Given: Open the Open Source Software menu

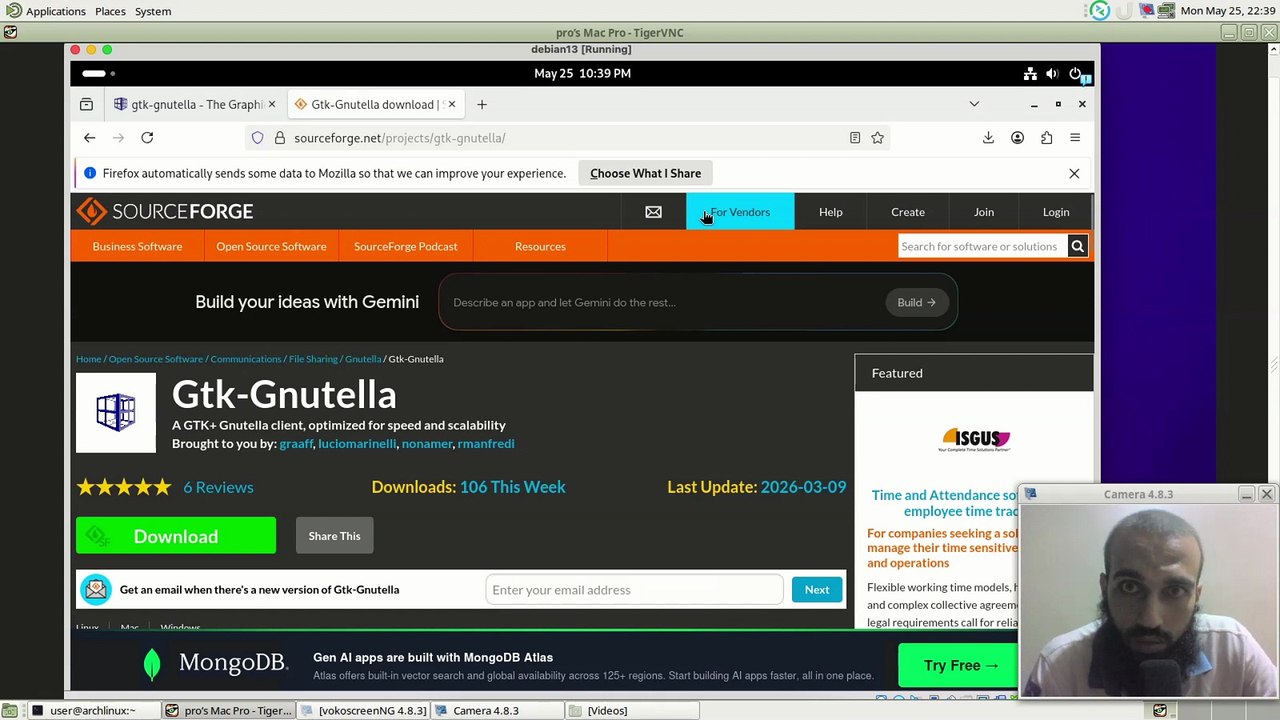Looking at the screenshot, I should pos(271,246).
